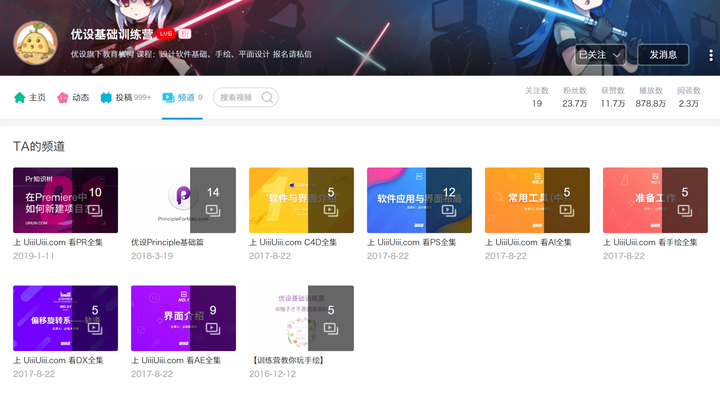This screenshot has height=395, width=720.
Task: Click the pink 动态 icon
Action: [62, 97]
